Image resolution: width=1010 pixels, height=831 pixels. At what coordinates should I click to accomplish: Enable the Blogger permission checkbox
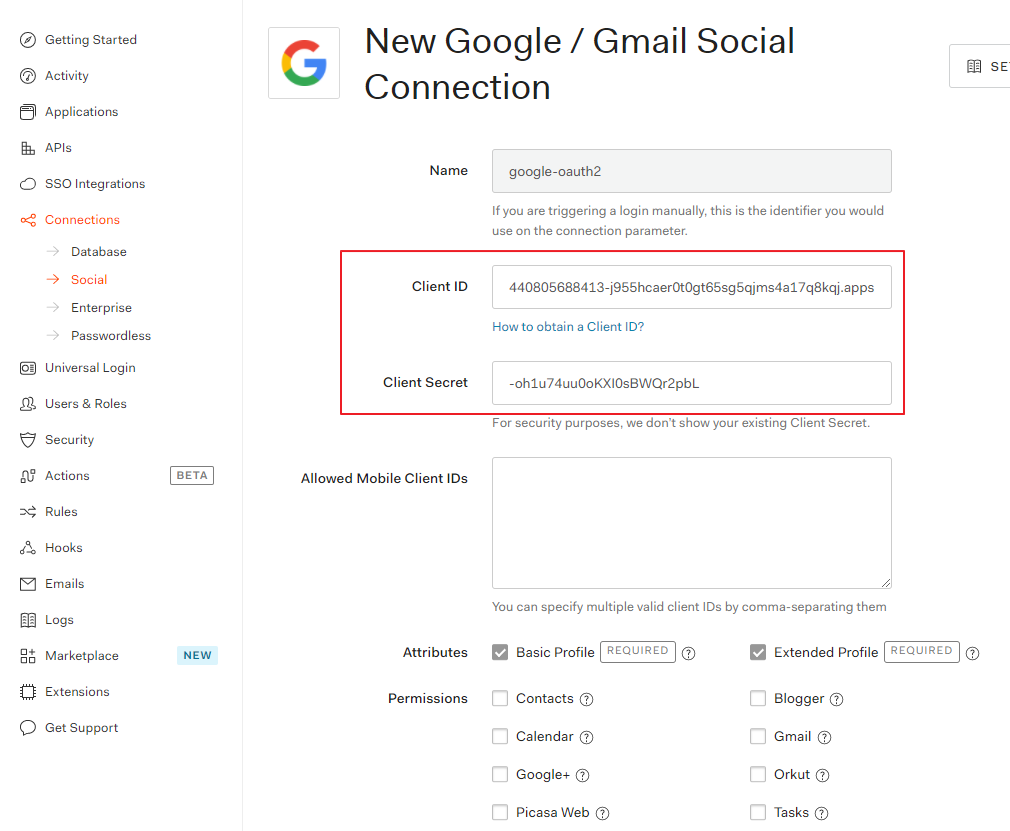click(x=758, y=699)
